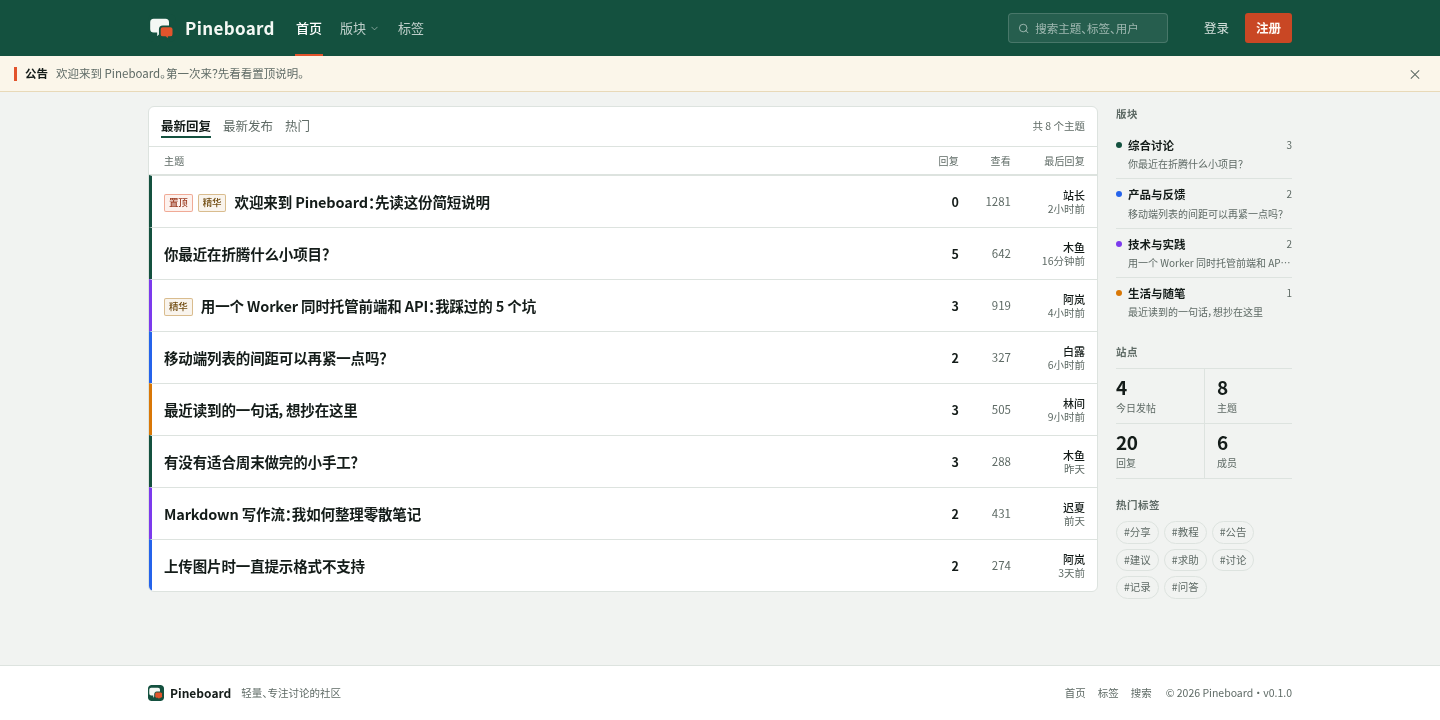The height and width of the screenshot is (720, 1440).
Task: Select the #记录 tag
Action: pos(1137,588)
